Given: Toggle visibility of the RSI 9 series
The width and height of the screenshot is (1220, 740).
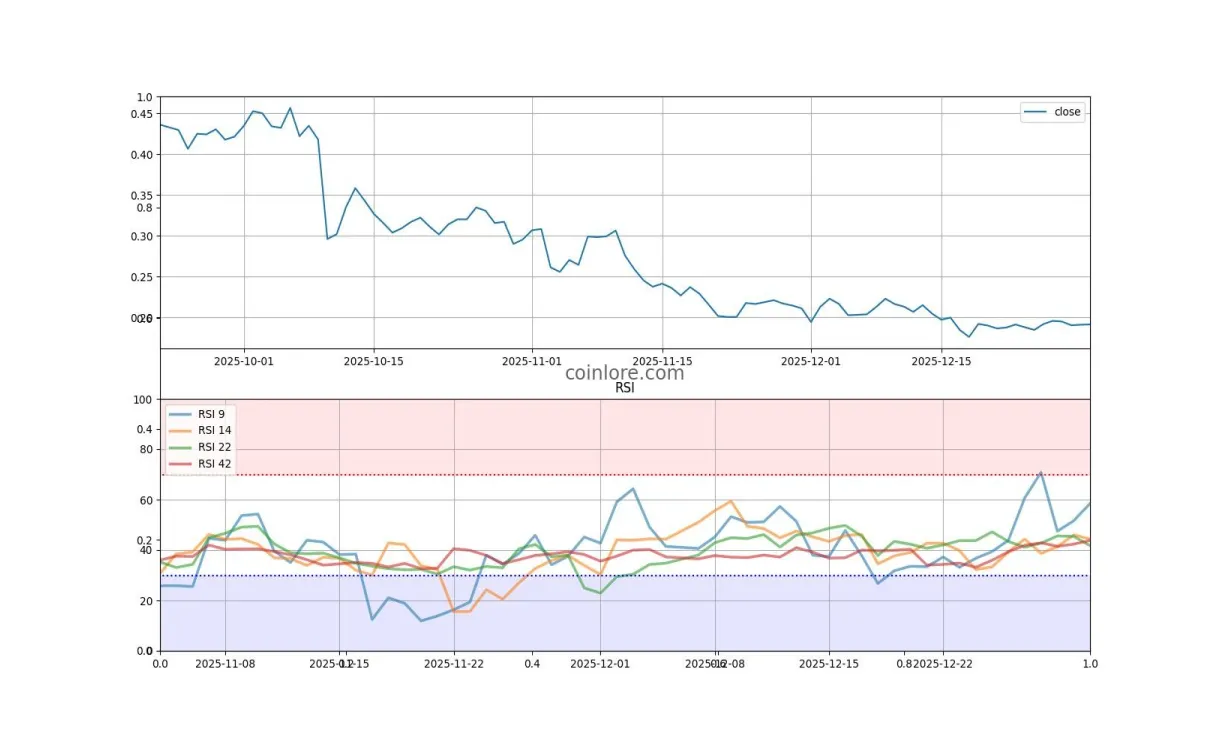Looking at the screenshot, I should click(x=196, y=413).
